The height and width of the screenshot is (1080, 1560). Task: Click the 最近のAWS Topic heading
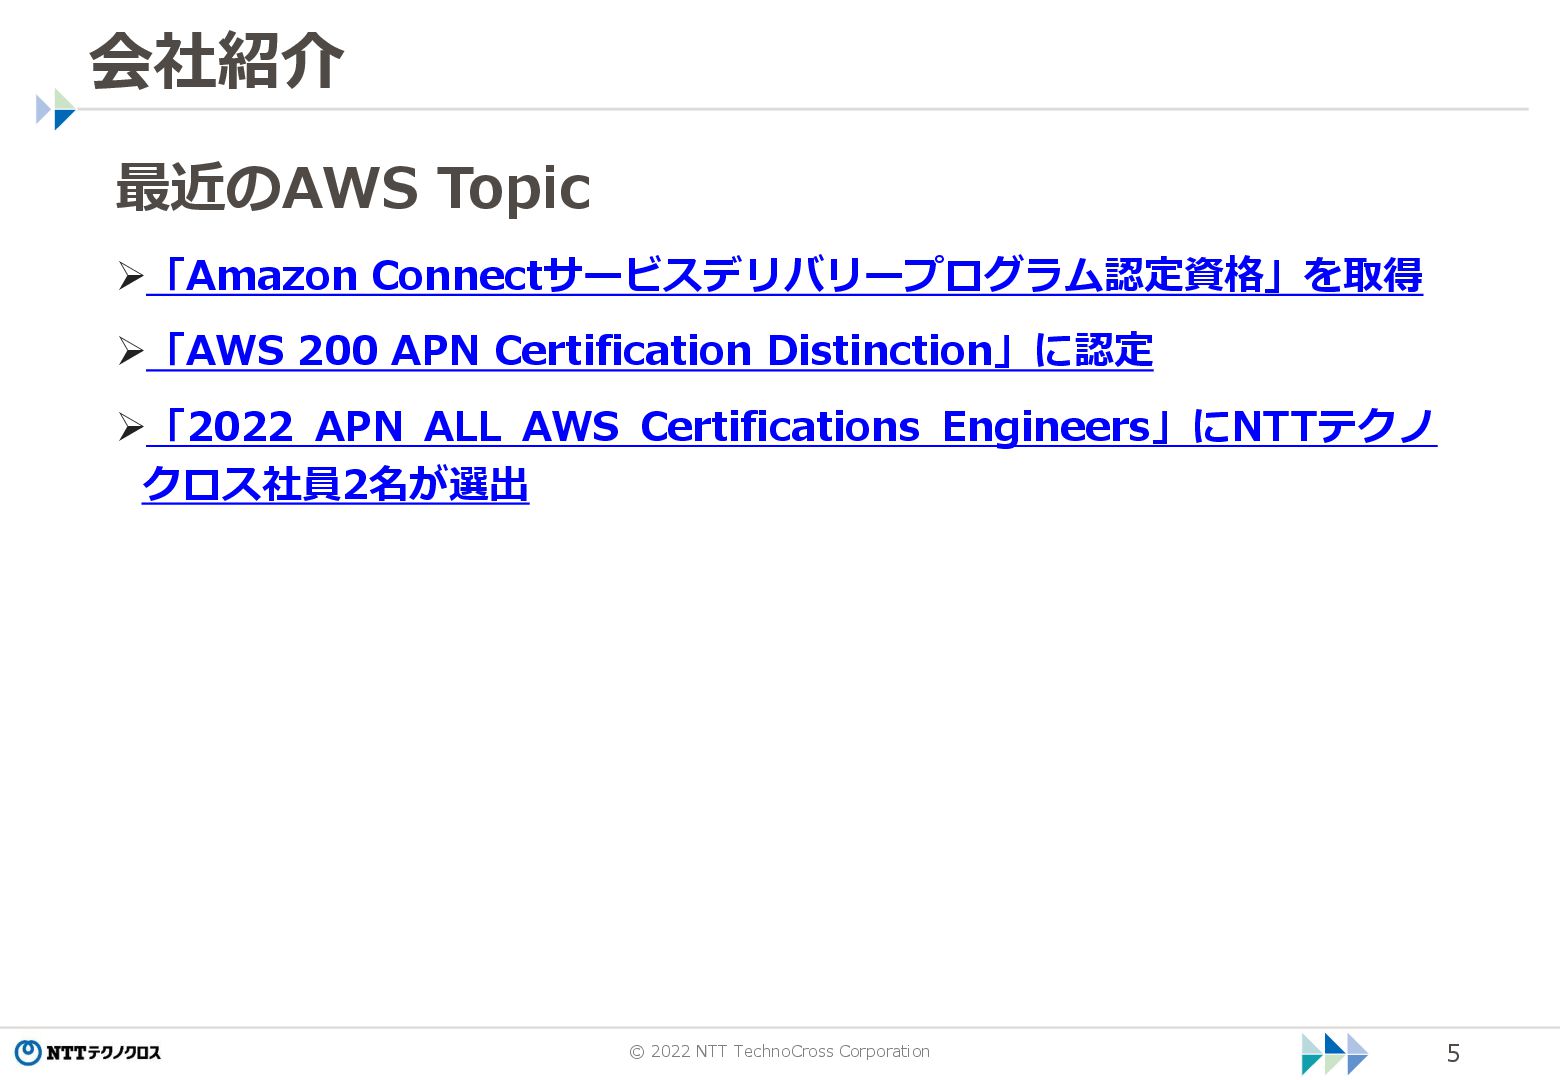[x=353, y=187]
